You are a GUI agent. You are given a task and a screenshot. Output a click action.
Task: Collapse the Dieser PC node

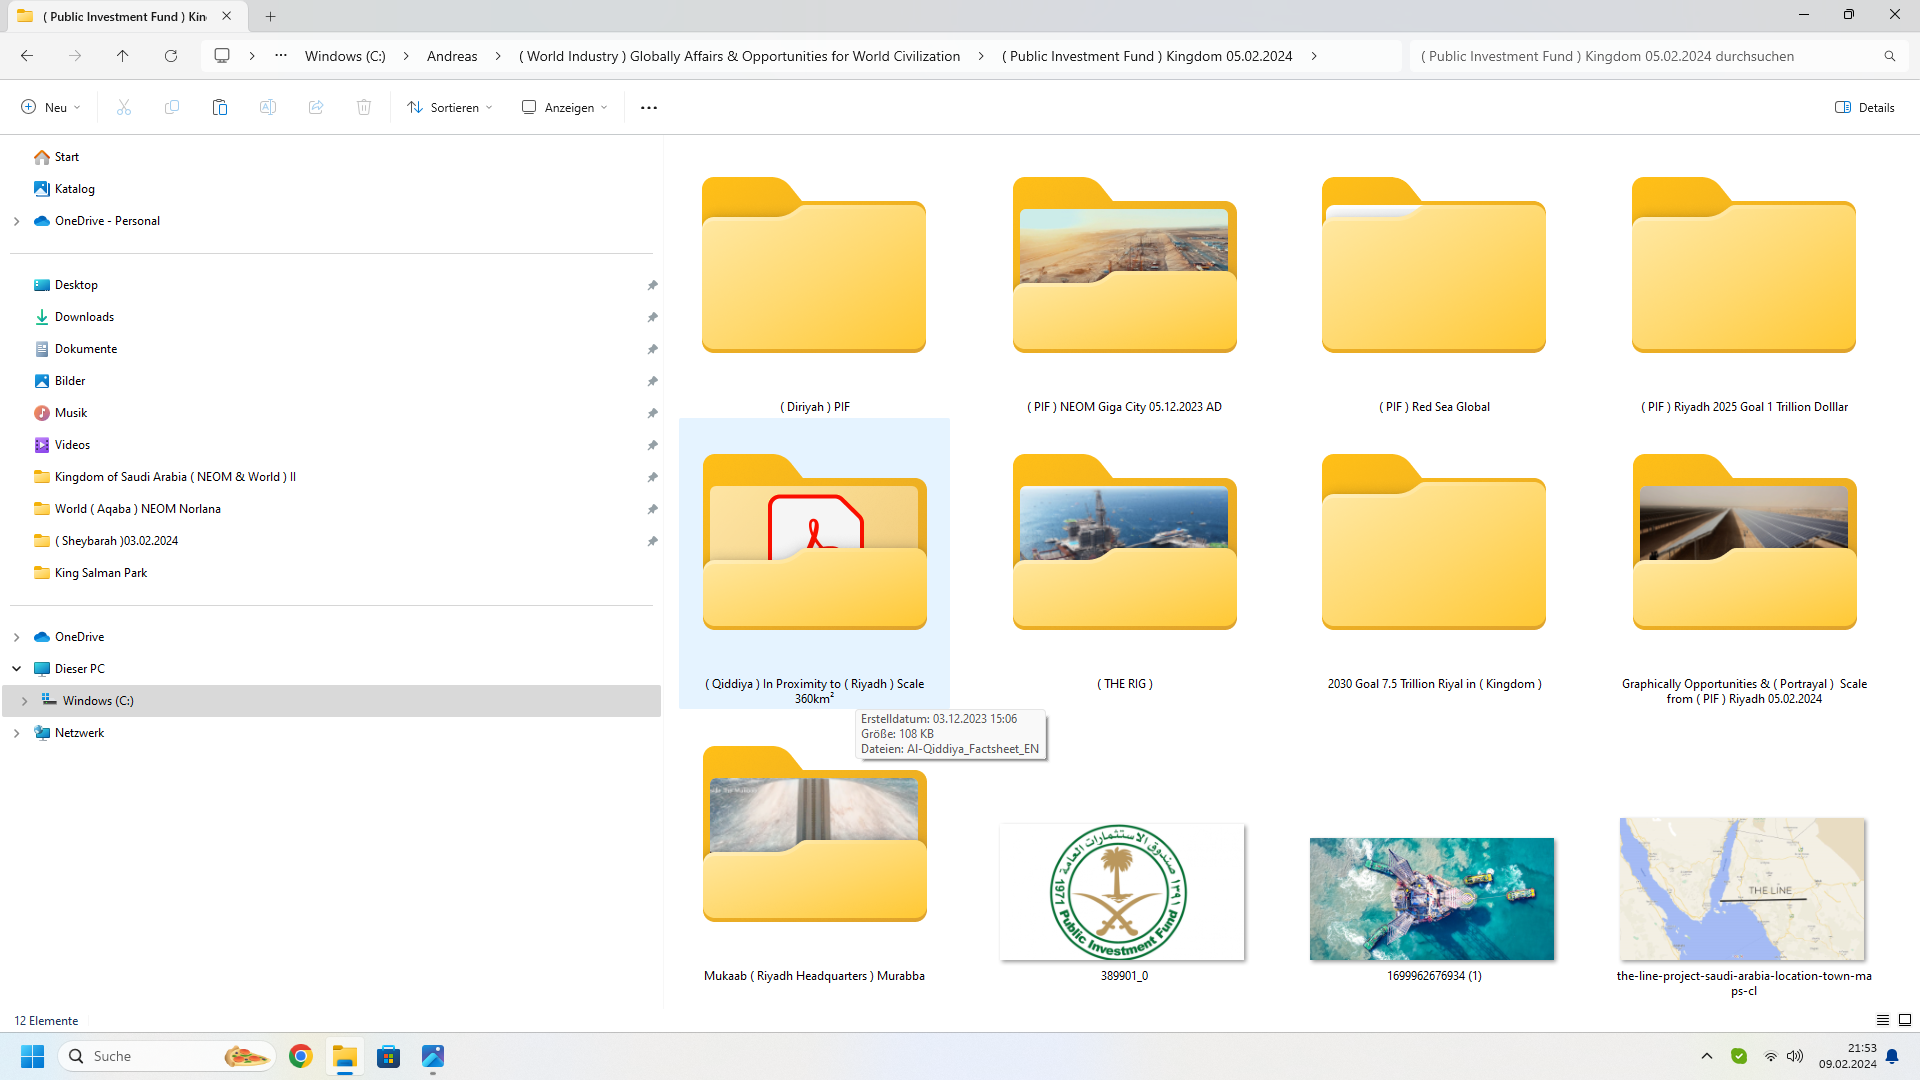[x=17, y=669]
